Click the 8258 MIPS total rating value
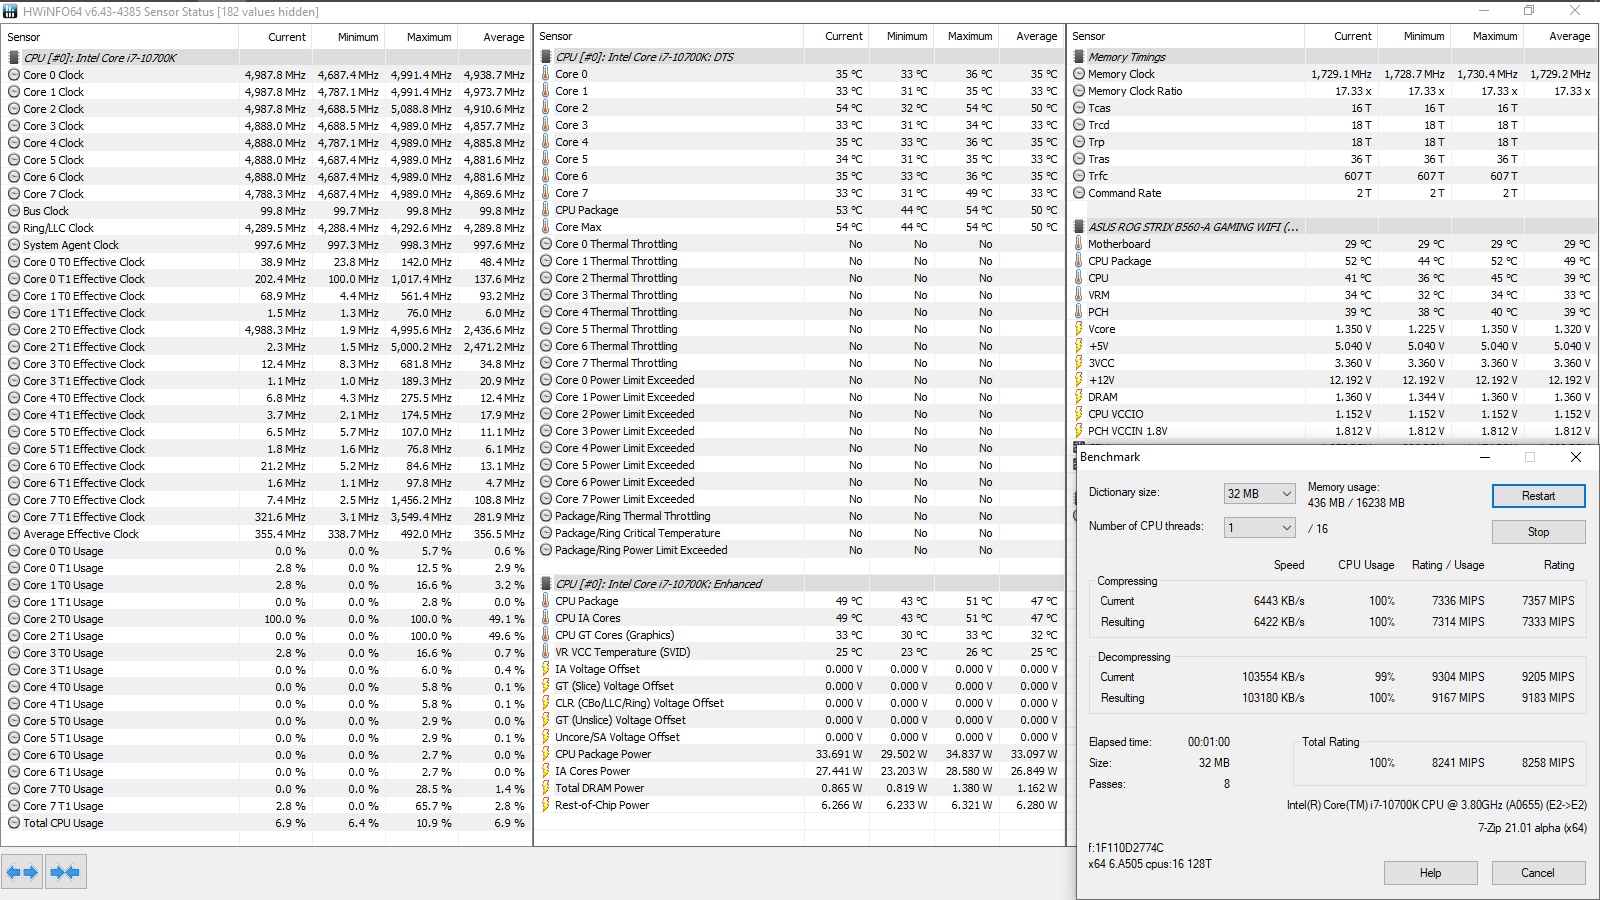This screenshot has height=900, width=1600. pos(1548,763)
